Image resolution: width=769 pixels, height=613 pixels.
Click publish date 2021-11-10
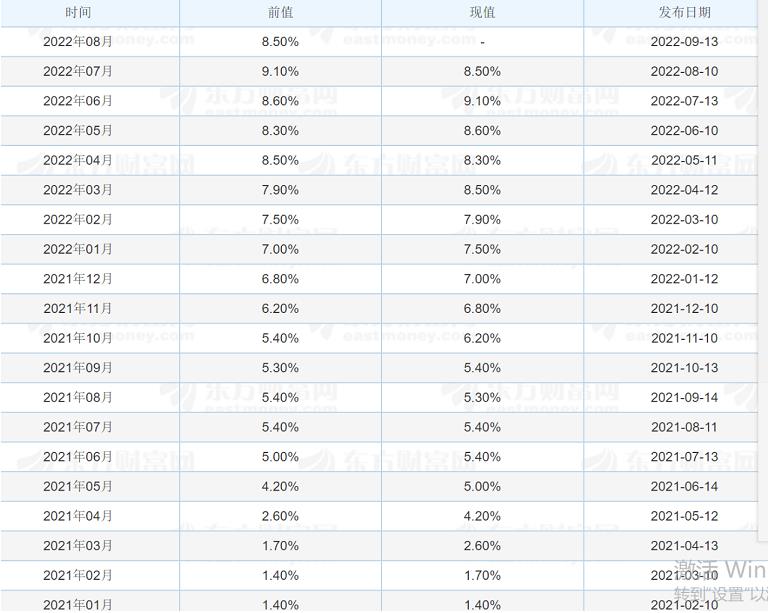[x=684, y=338]
